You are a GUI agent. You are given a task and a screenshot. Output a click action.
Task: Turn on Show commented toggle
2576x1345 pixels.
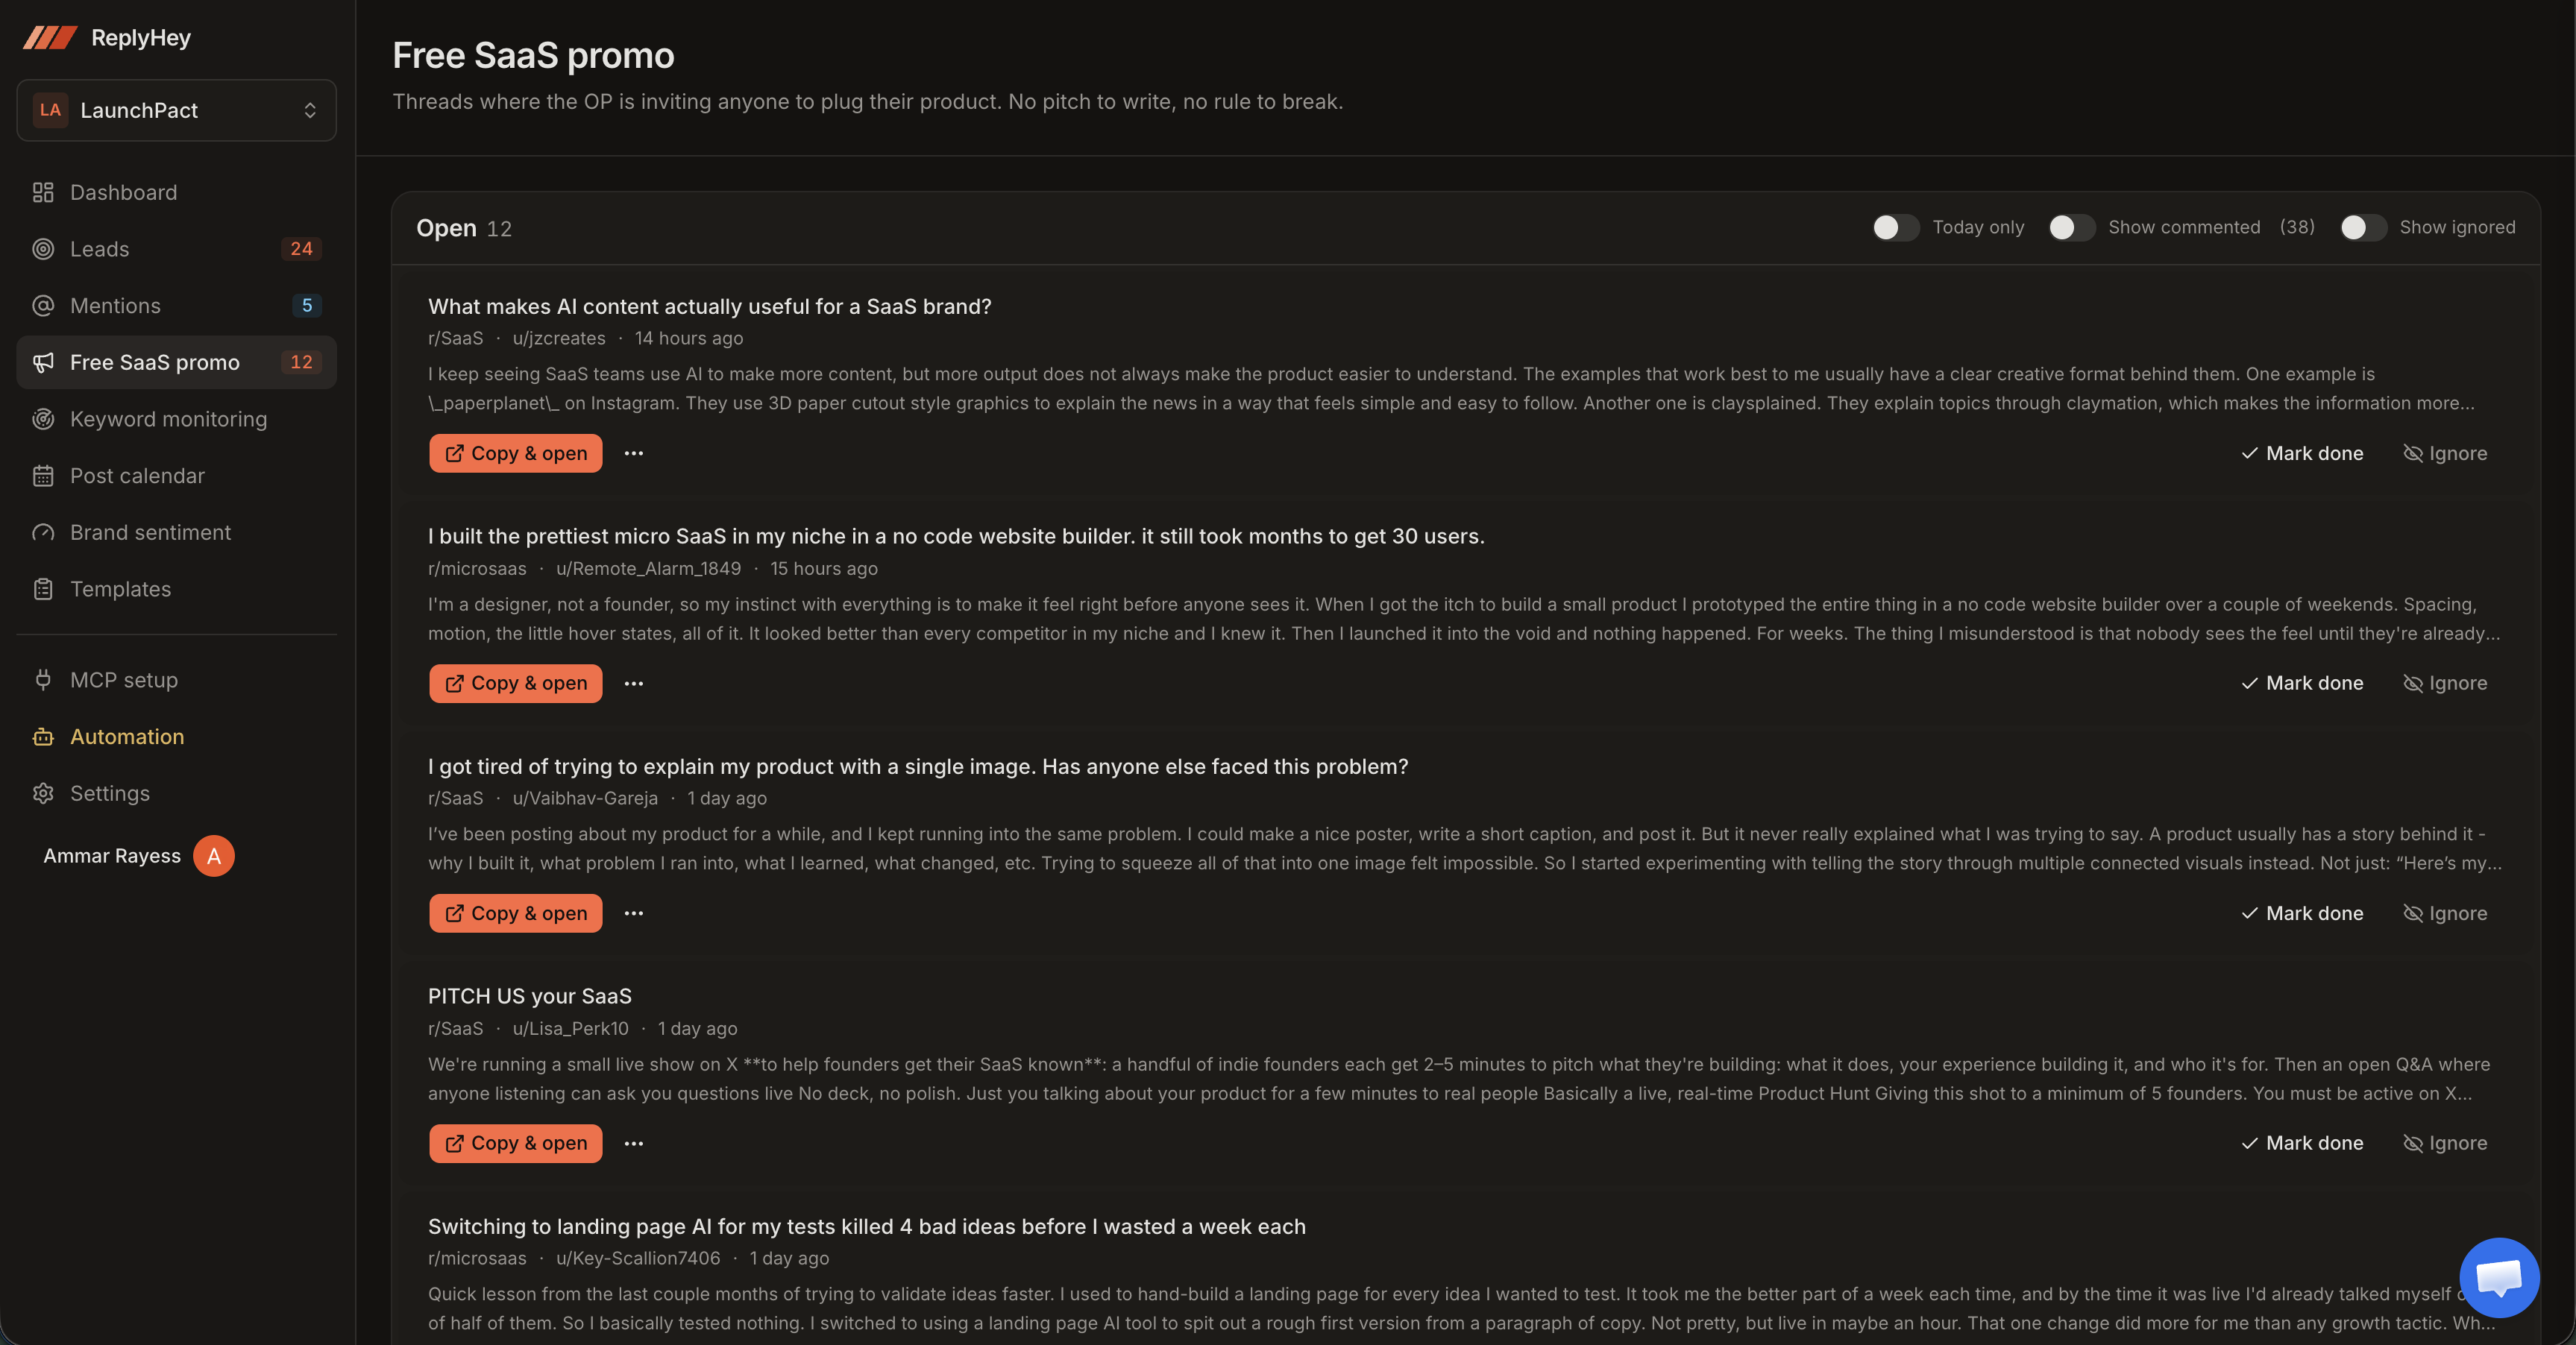point(2071,227)
